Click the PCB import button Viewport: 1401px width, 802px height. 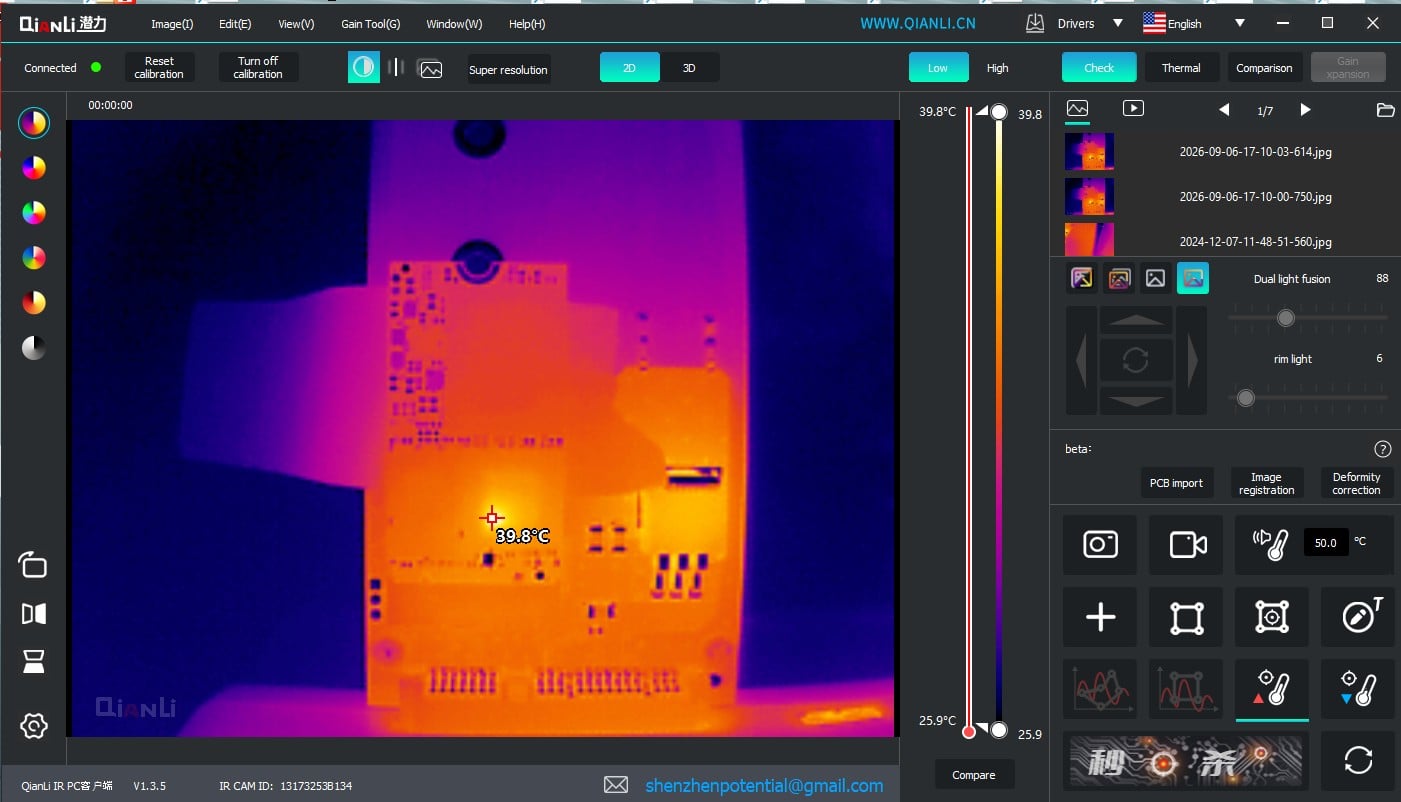point(1176,483)
